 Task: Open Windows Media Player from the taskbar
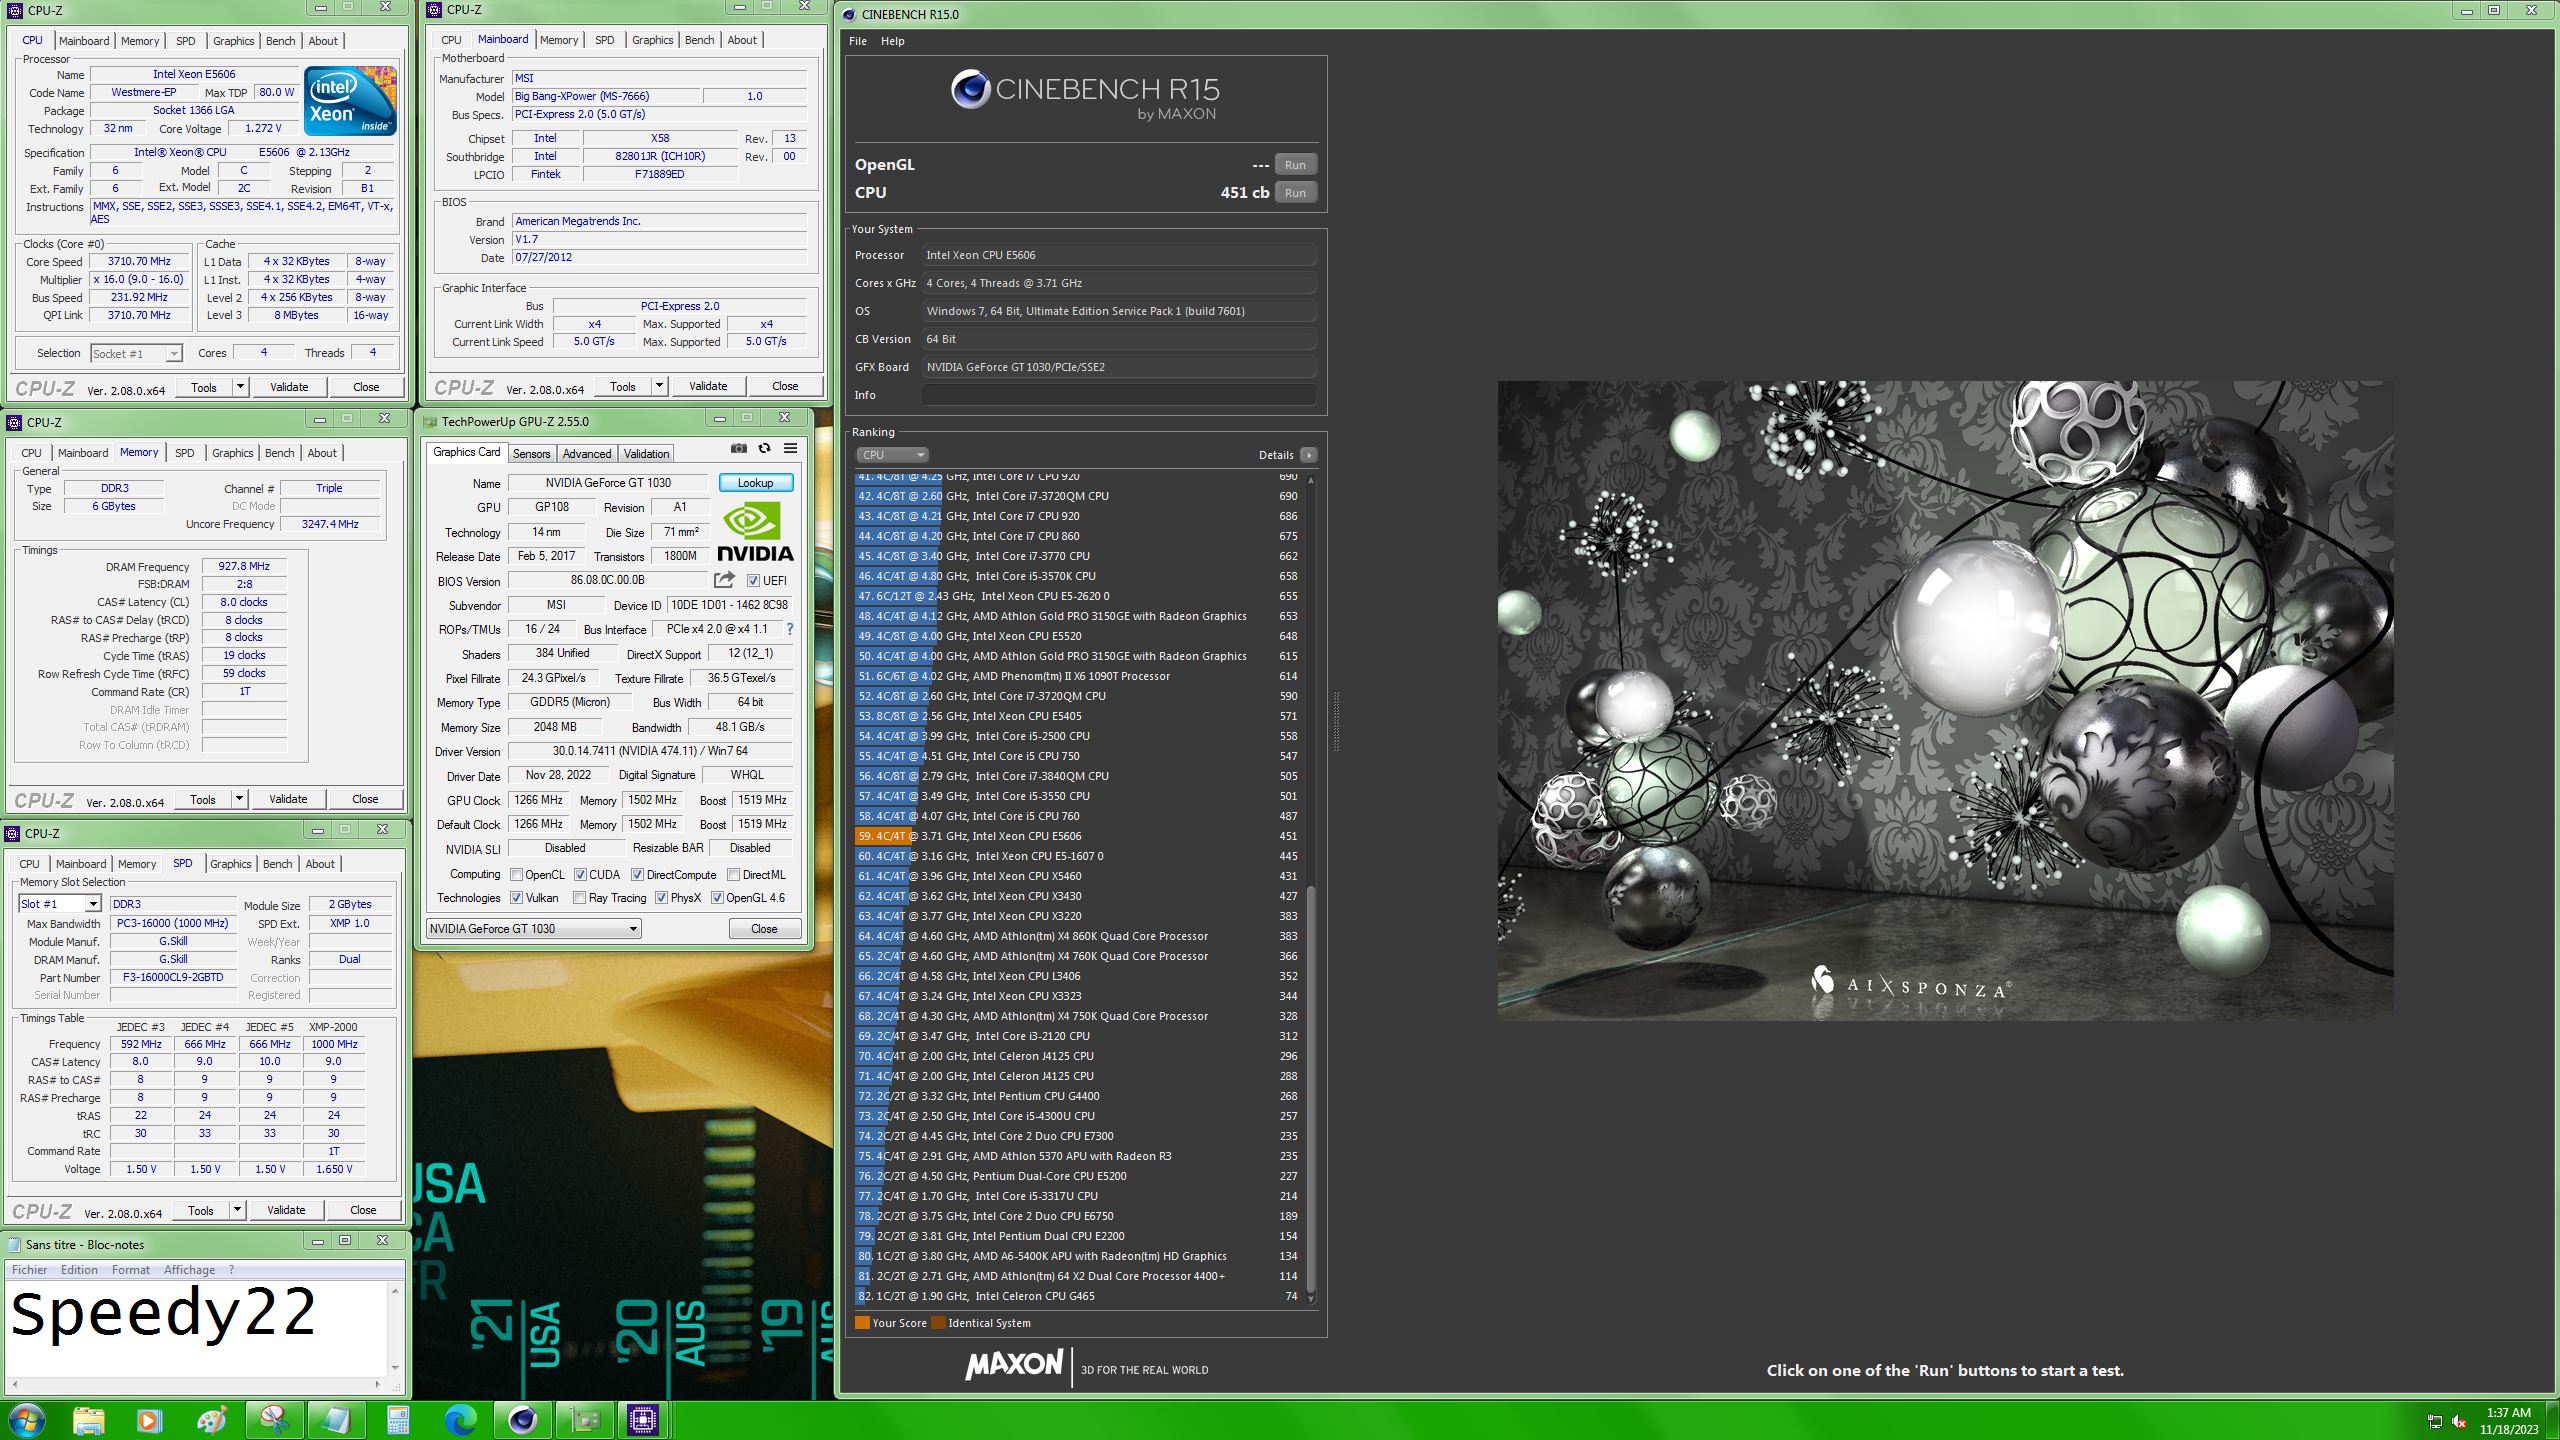coord(150,1420)
